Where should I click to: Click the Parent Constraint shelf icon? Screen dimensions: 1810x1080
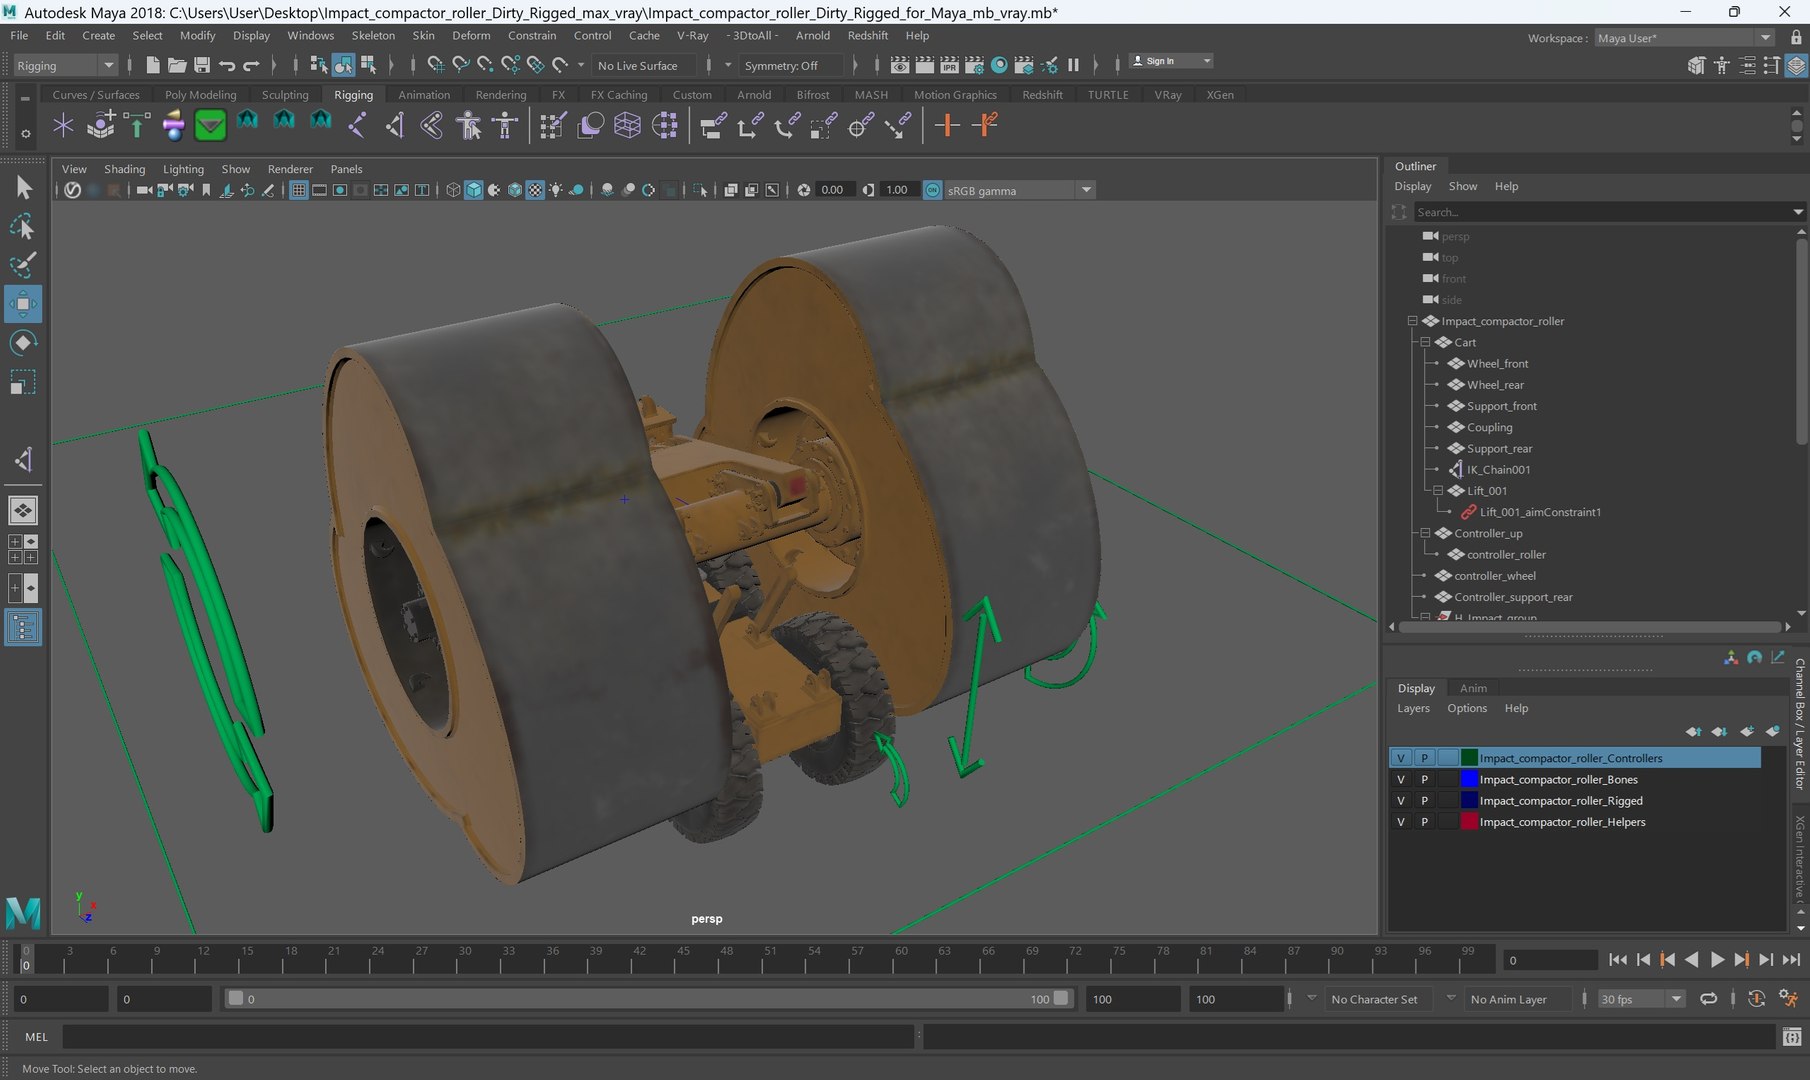coord(712,125)
